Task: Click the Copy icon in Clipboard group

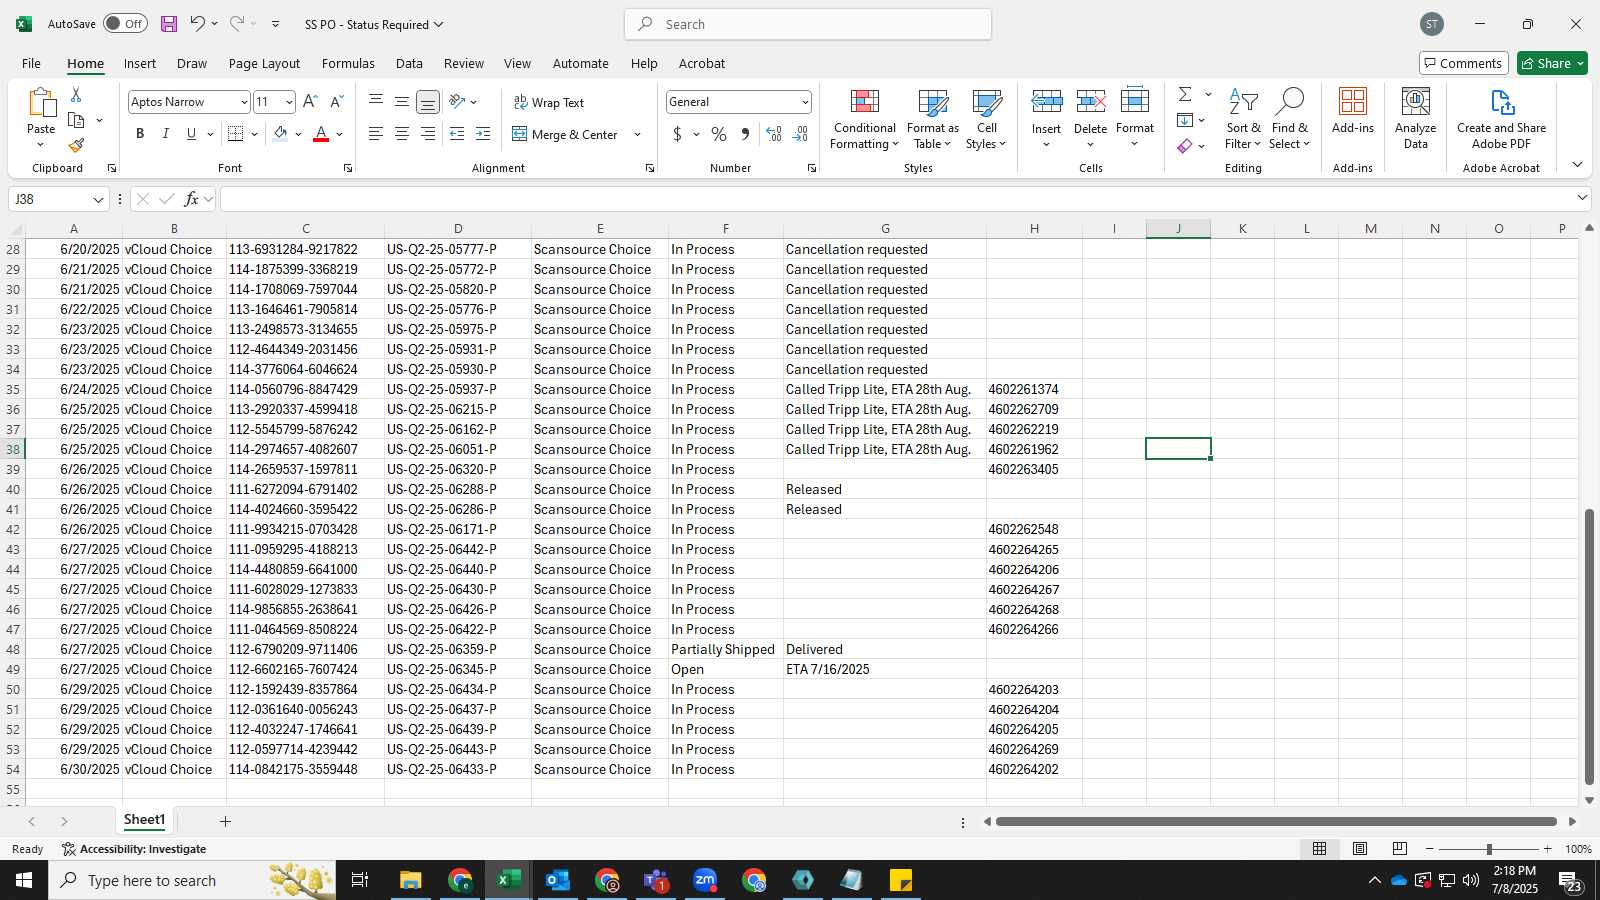Action: tap(76, 120)
